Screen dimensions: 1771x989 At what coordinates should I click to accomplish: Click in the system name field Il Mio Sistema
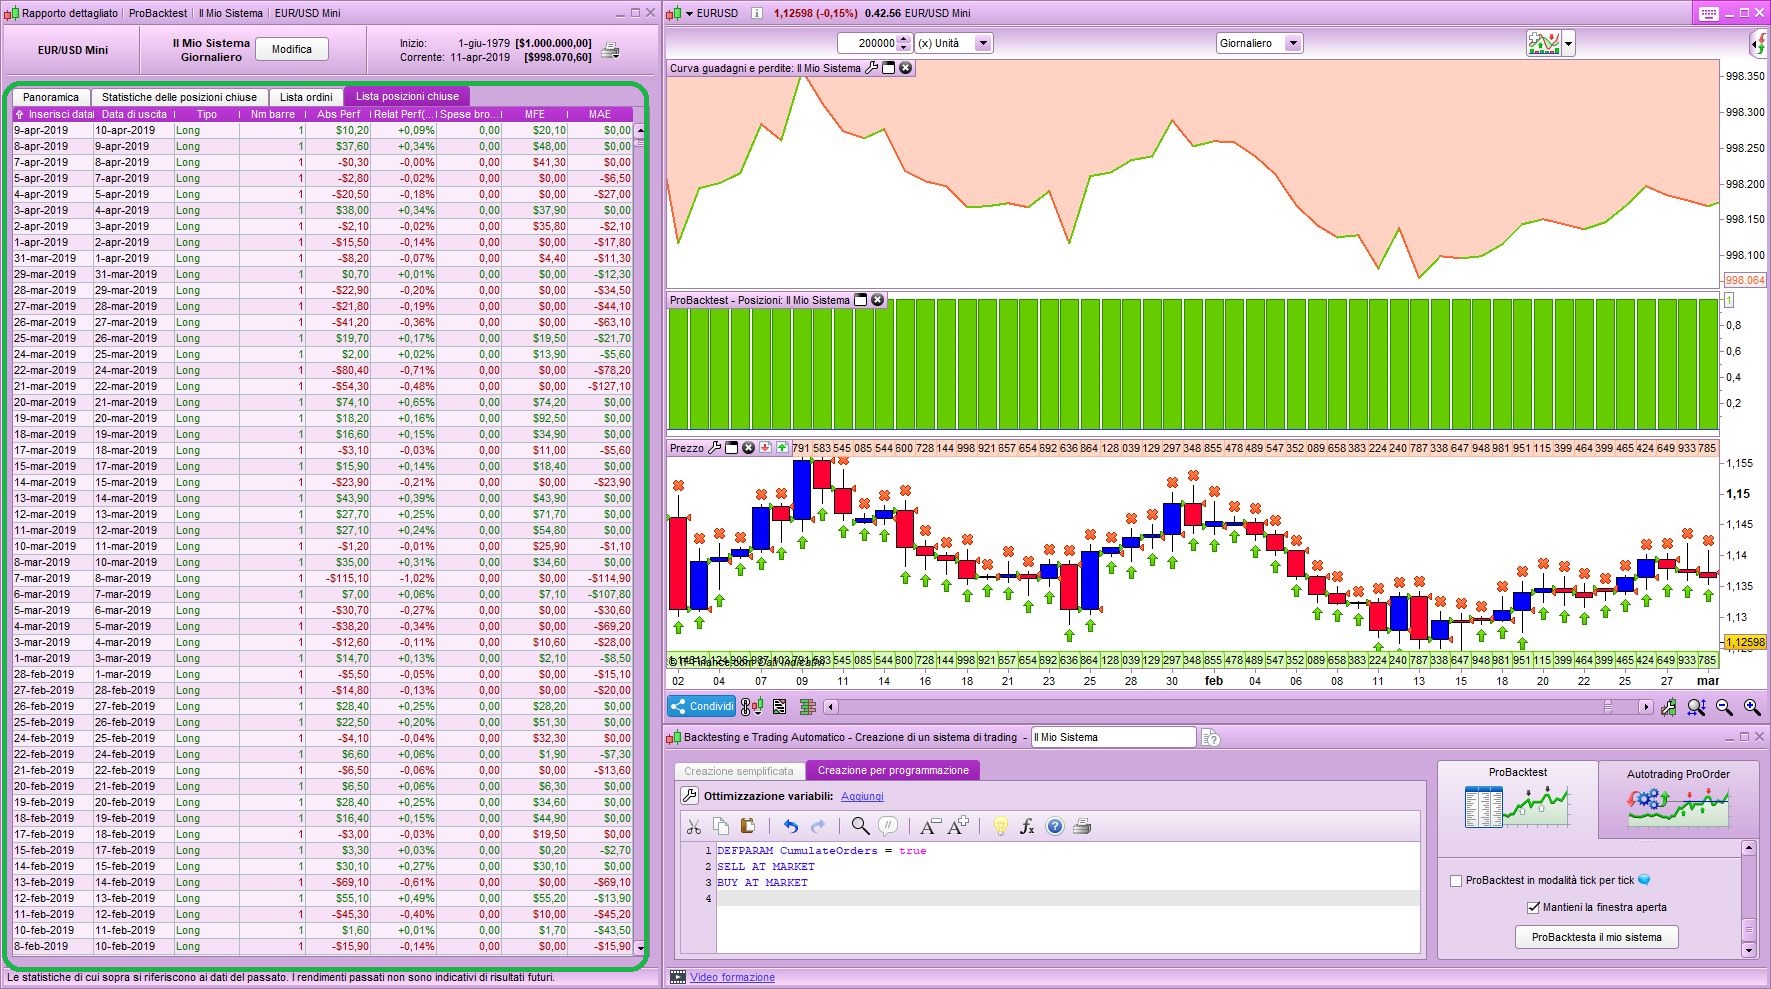coord(1112,737)
